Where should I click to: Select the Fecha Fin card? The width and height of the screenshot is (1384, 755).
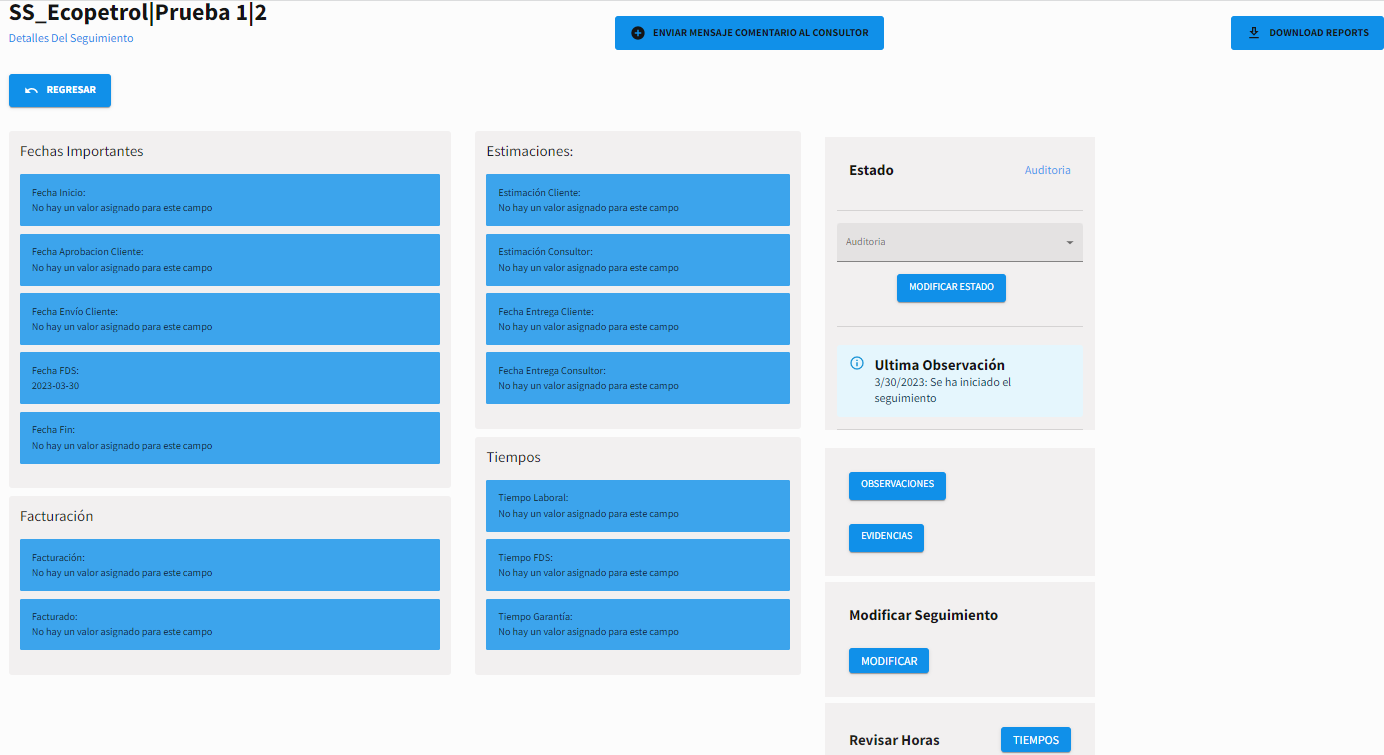pos(230,438)
